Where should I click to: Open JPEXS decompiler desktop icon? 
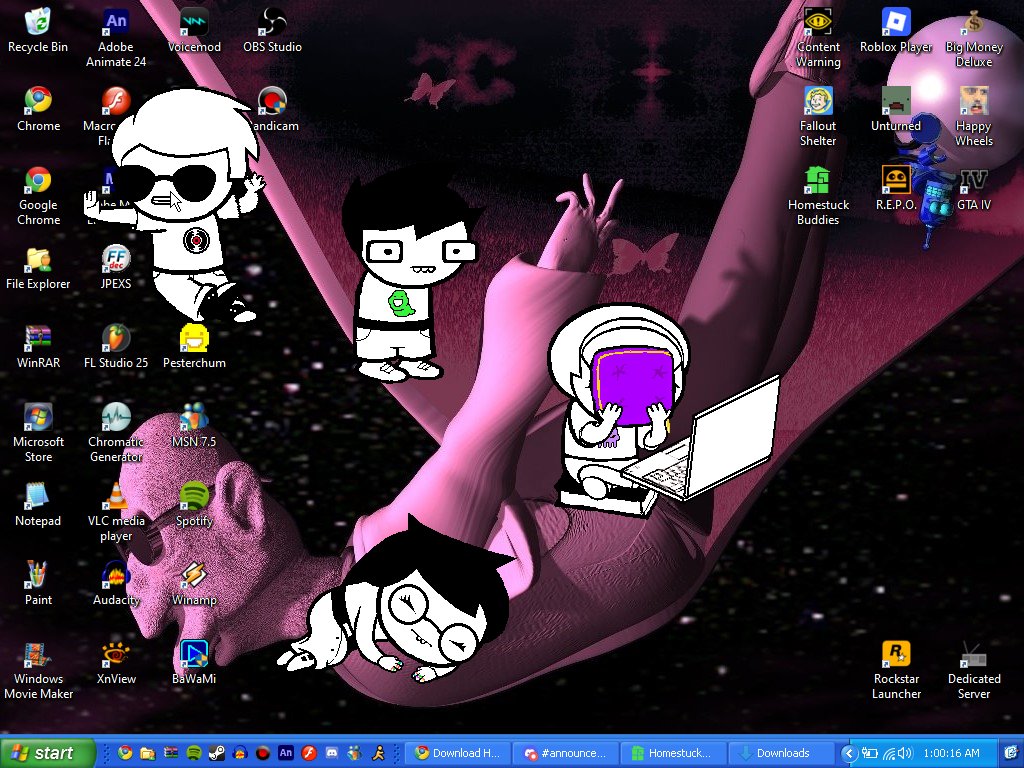116,267
